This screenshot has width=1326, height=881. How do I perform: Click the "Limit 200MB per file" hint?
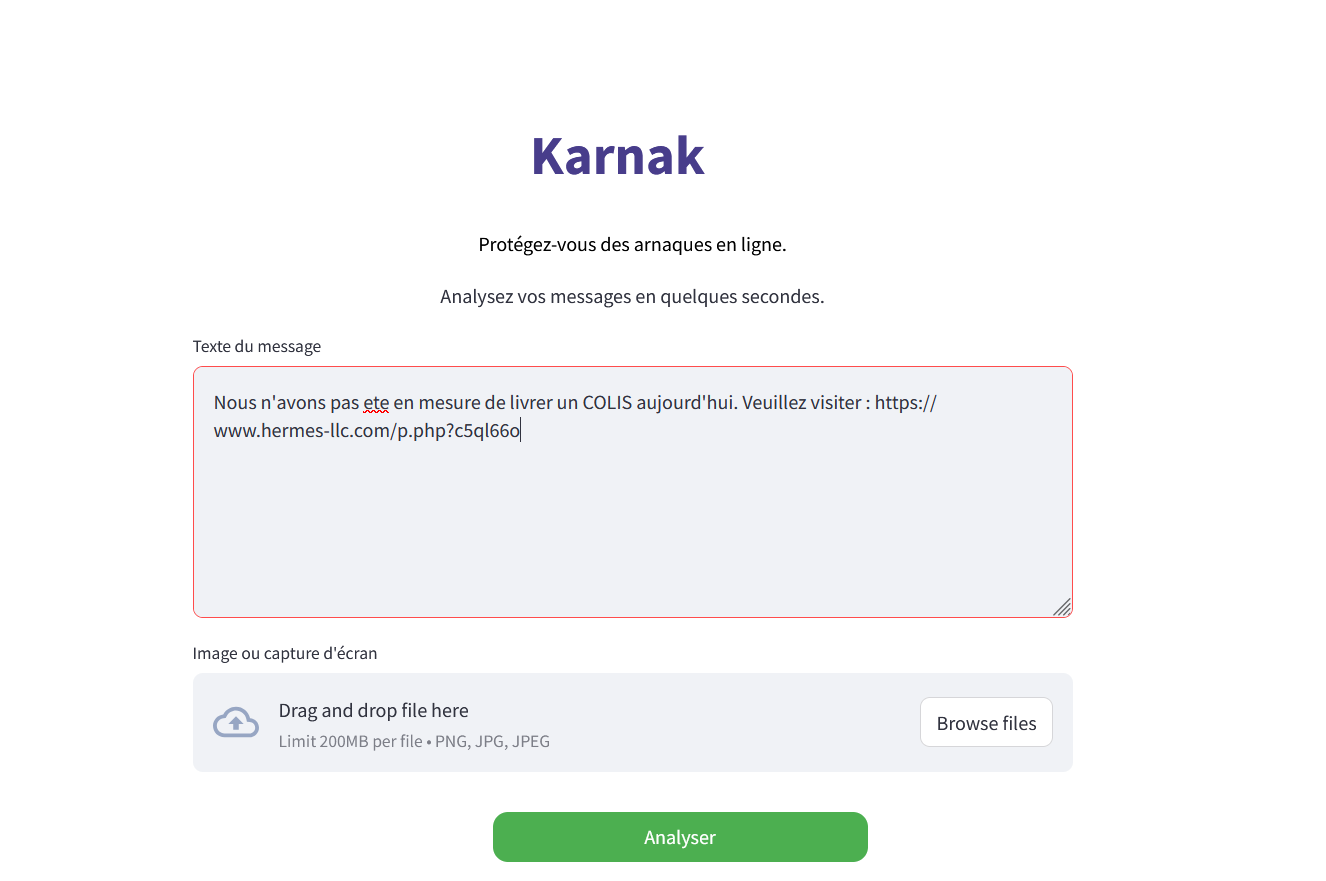(350, 741)
